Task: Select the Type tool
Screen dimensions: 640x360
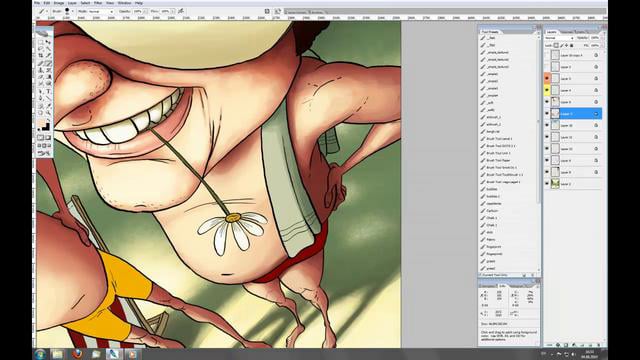Action: coord(49,91)
